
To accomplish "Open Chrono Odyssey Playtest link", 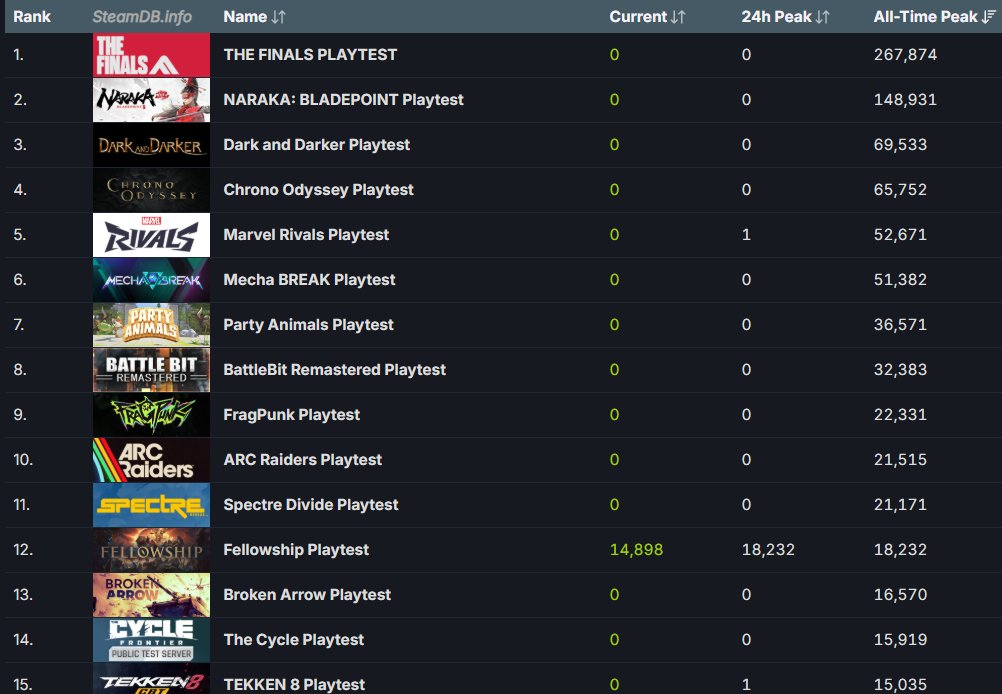I will tap(318, 190).
